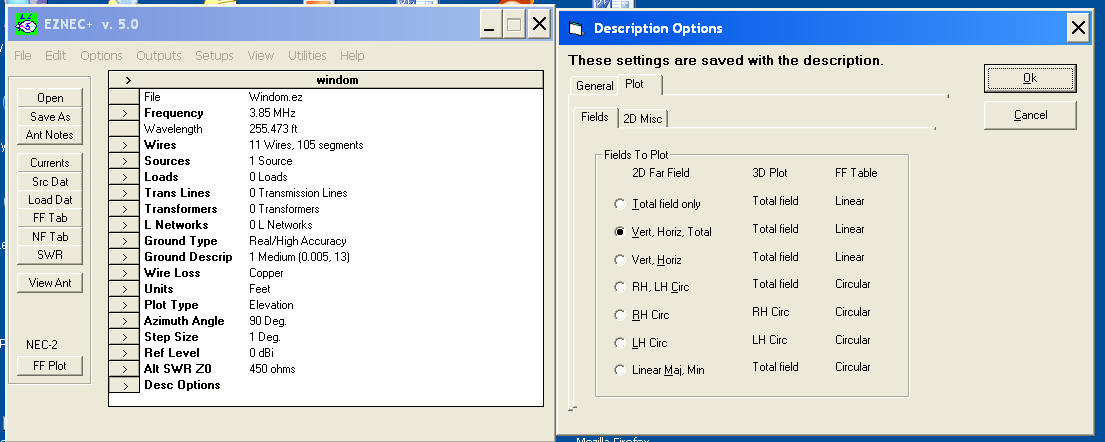Click the FF Plot button
This screenshot has width=1105, height=442.
50,366
